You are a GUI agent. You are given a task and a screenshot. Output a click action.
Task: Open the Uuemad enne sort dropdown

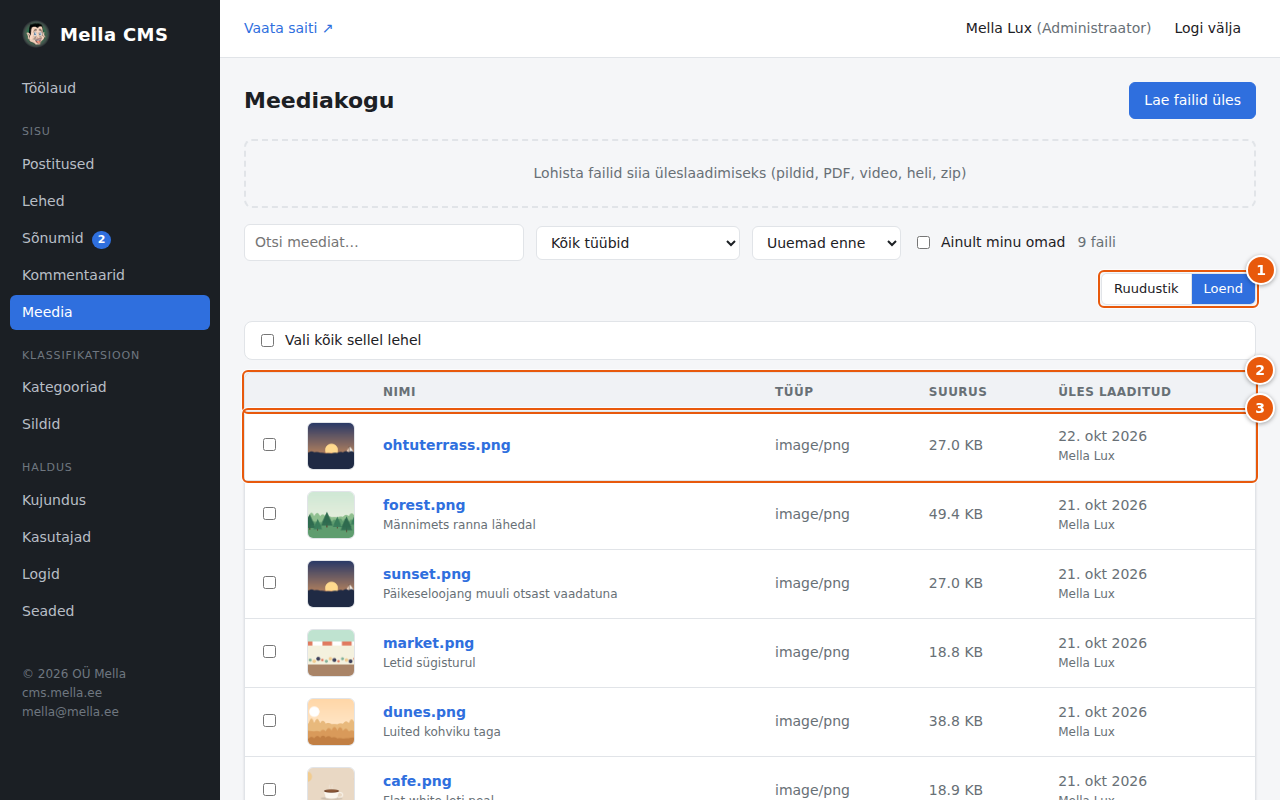[826, 243]
